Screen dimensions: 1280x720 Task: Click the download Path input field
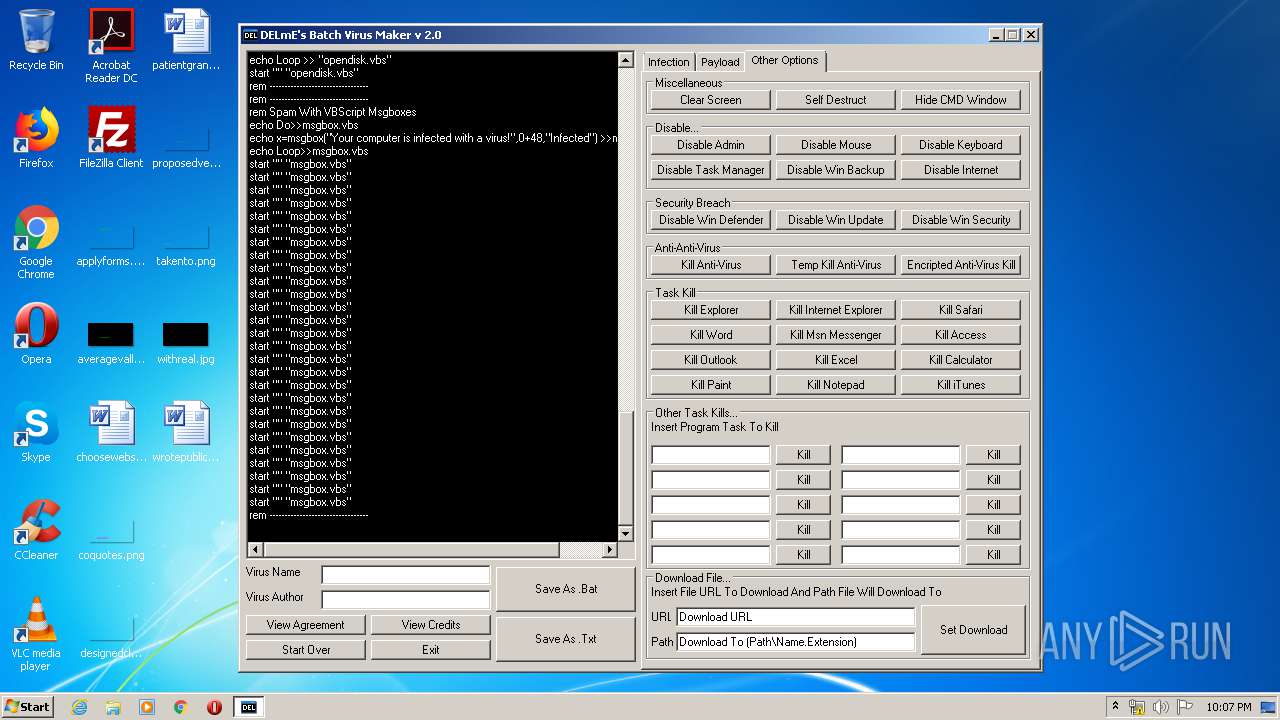click(x=796, y=642)
